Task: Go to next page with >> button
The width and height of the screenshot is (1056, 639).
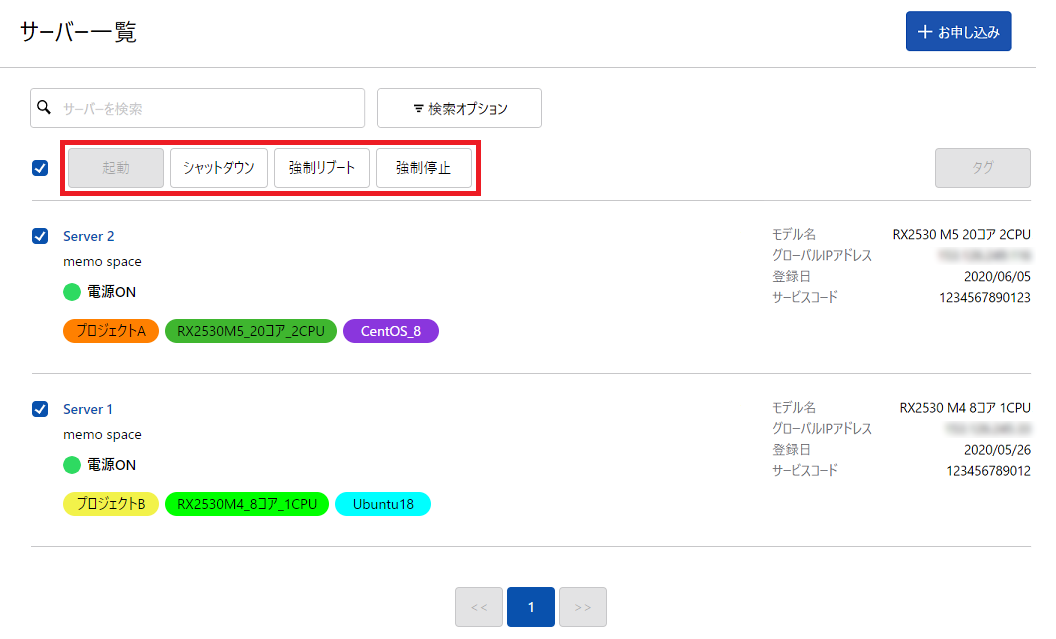Action: click(583, 607)
